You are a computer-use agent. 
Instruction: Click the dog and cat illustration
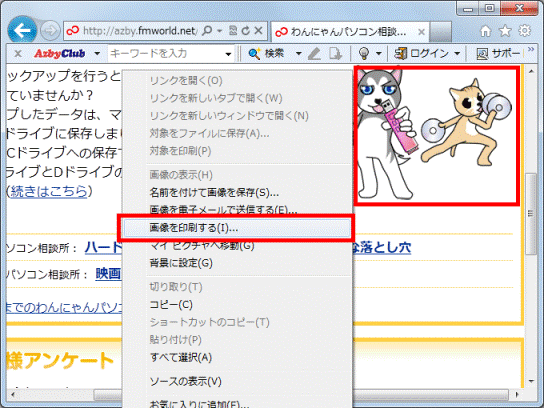(x=436, y=135)
